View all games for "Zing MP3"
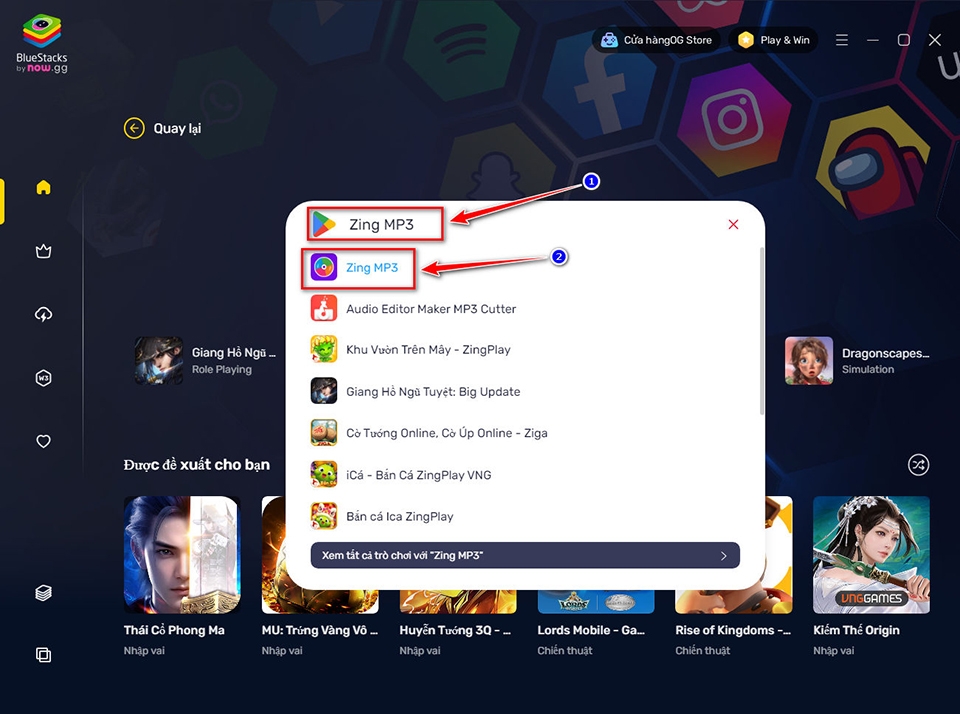Viewport: 960px width, 714px height. tap(525, 555)
